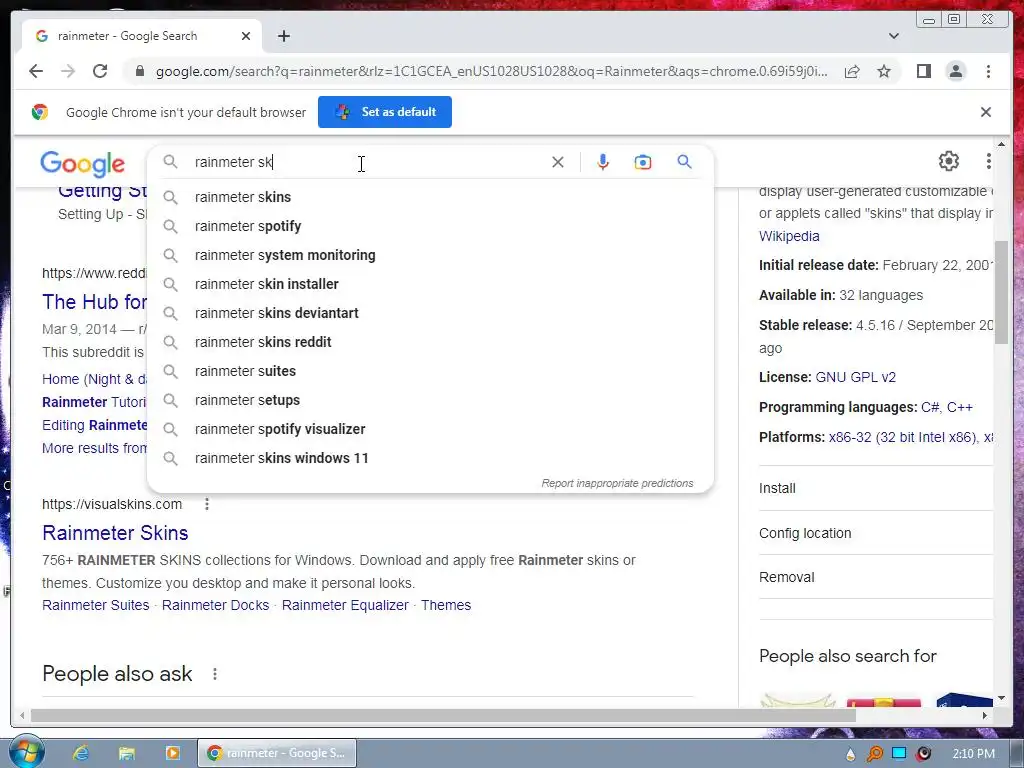Click the Set as default button
The width and height of the screenshot is (1024, 768).
point(385,112)
